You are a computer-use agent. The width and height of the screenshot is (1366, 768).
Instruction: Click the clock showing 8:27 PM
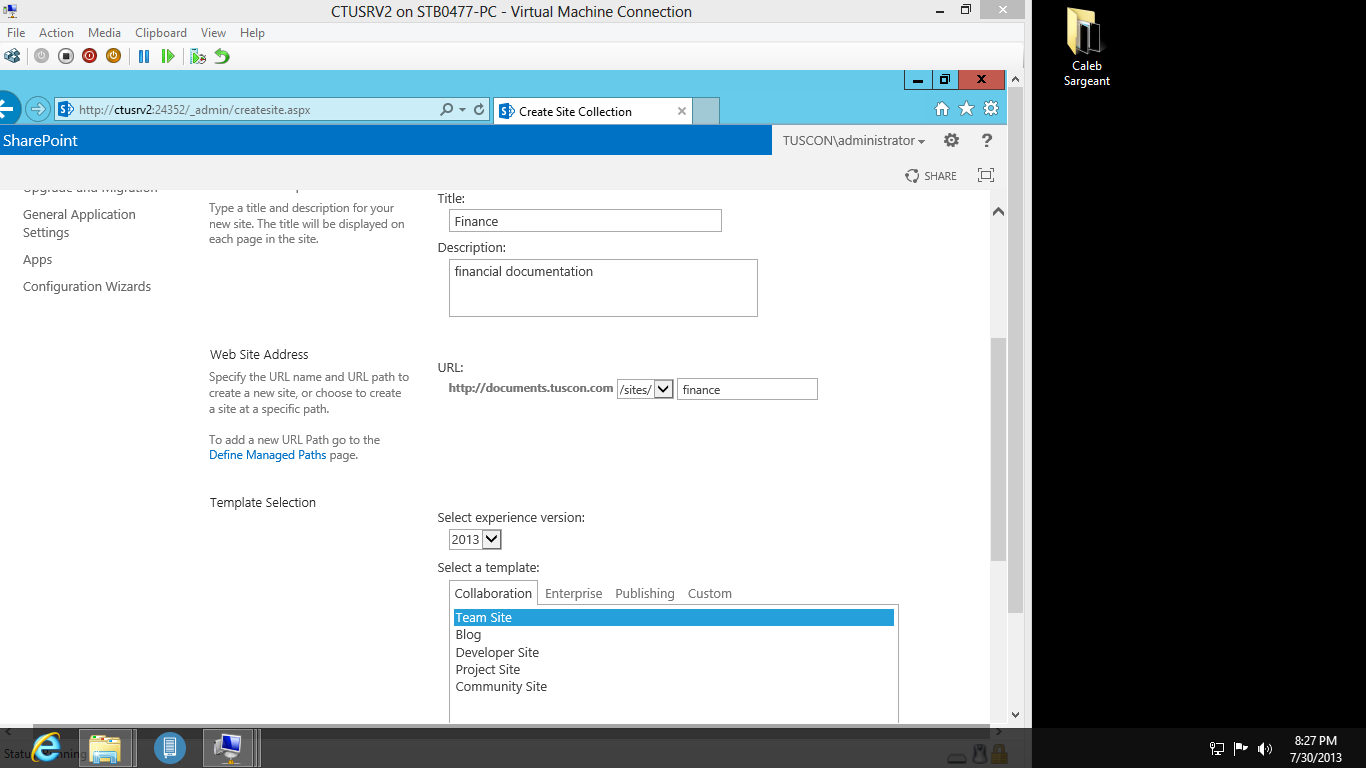click(1315, 749)
